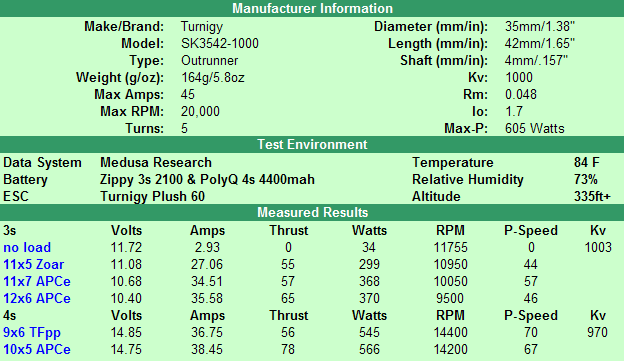This screenshot has width=624, height=361.
Task: Select the 12x6 APCe RPM '9500'
Action: pos(450,299)
